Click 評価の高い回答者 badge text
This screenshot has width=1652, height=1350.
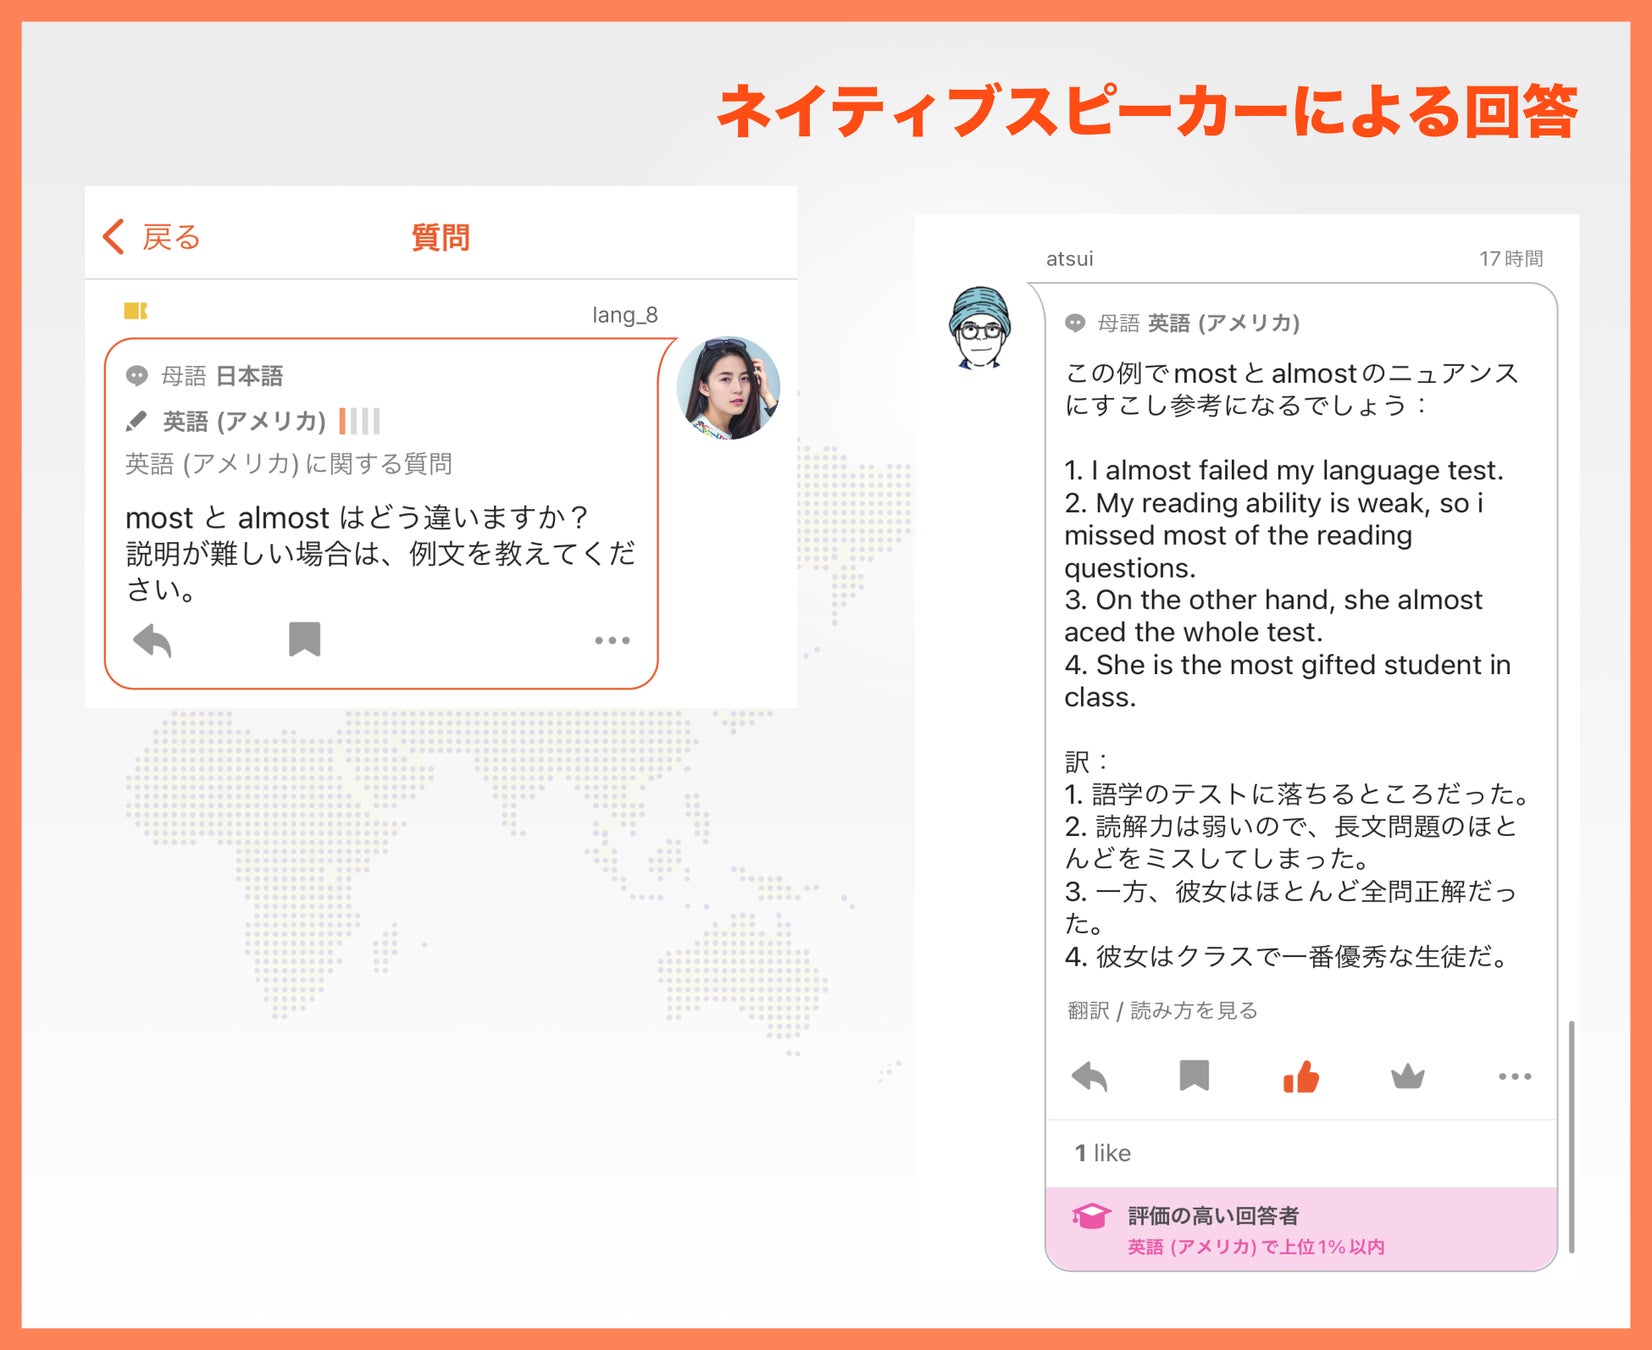click(1213, 1216)
